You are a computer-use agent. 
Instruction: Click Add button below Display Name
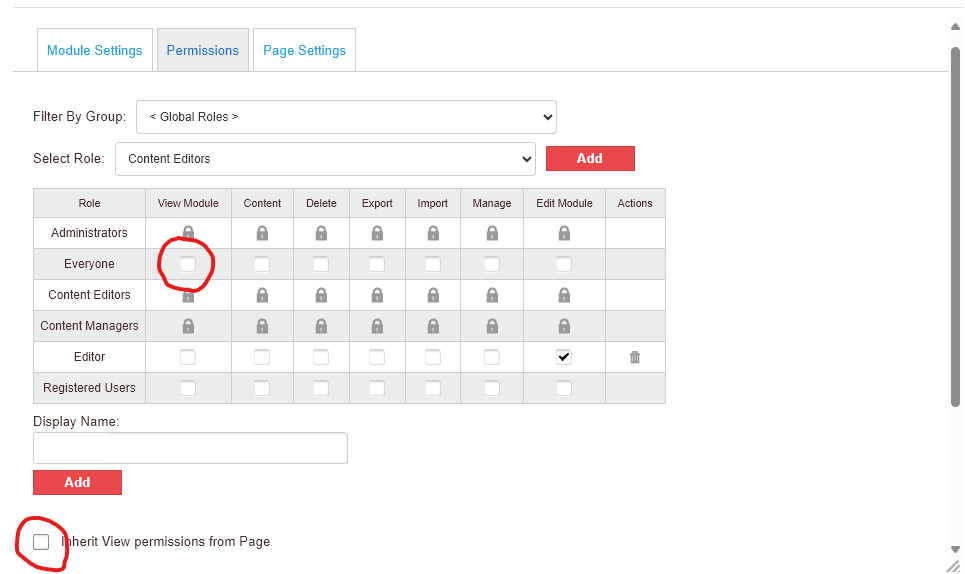click(77, 482)
